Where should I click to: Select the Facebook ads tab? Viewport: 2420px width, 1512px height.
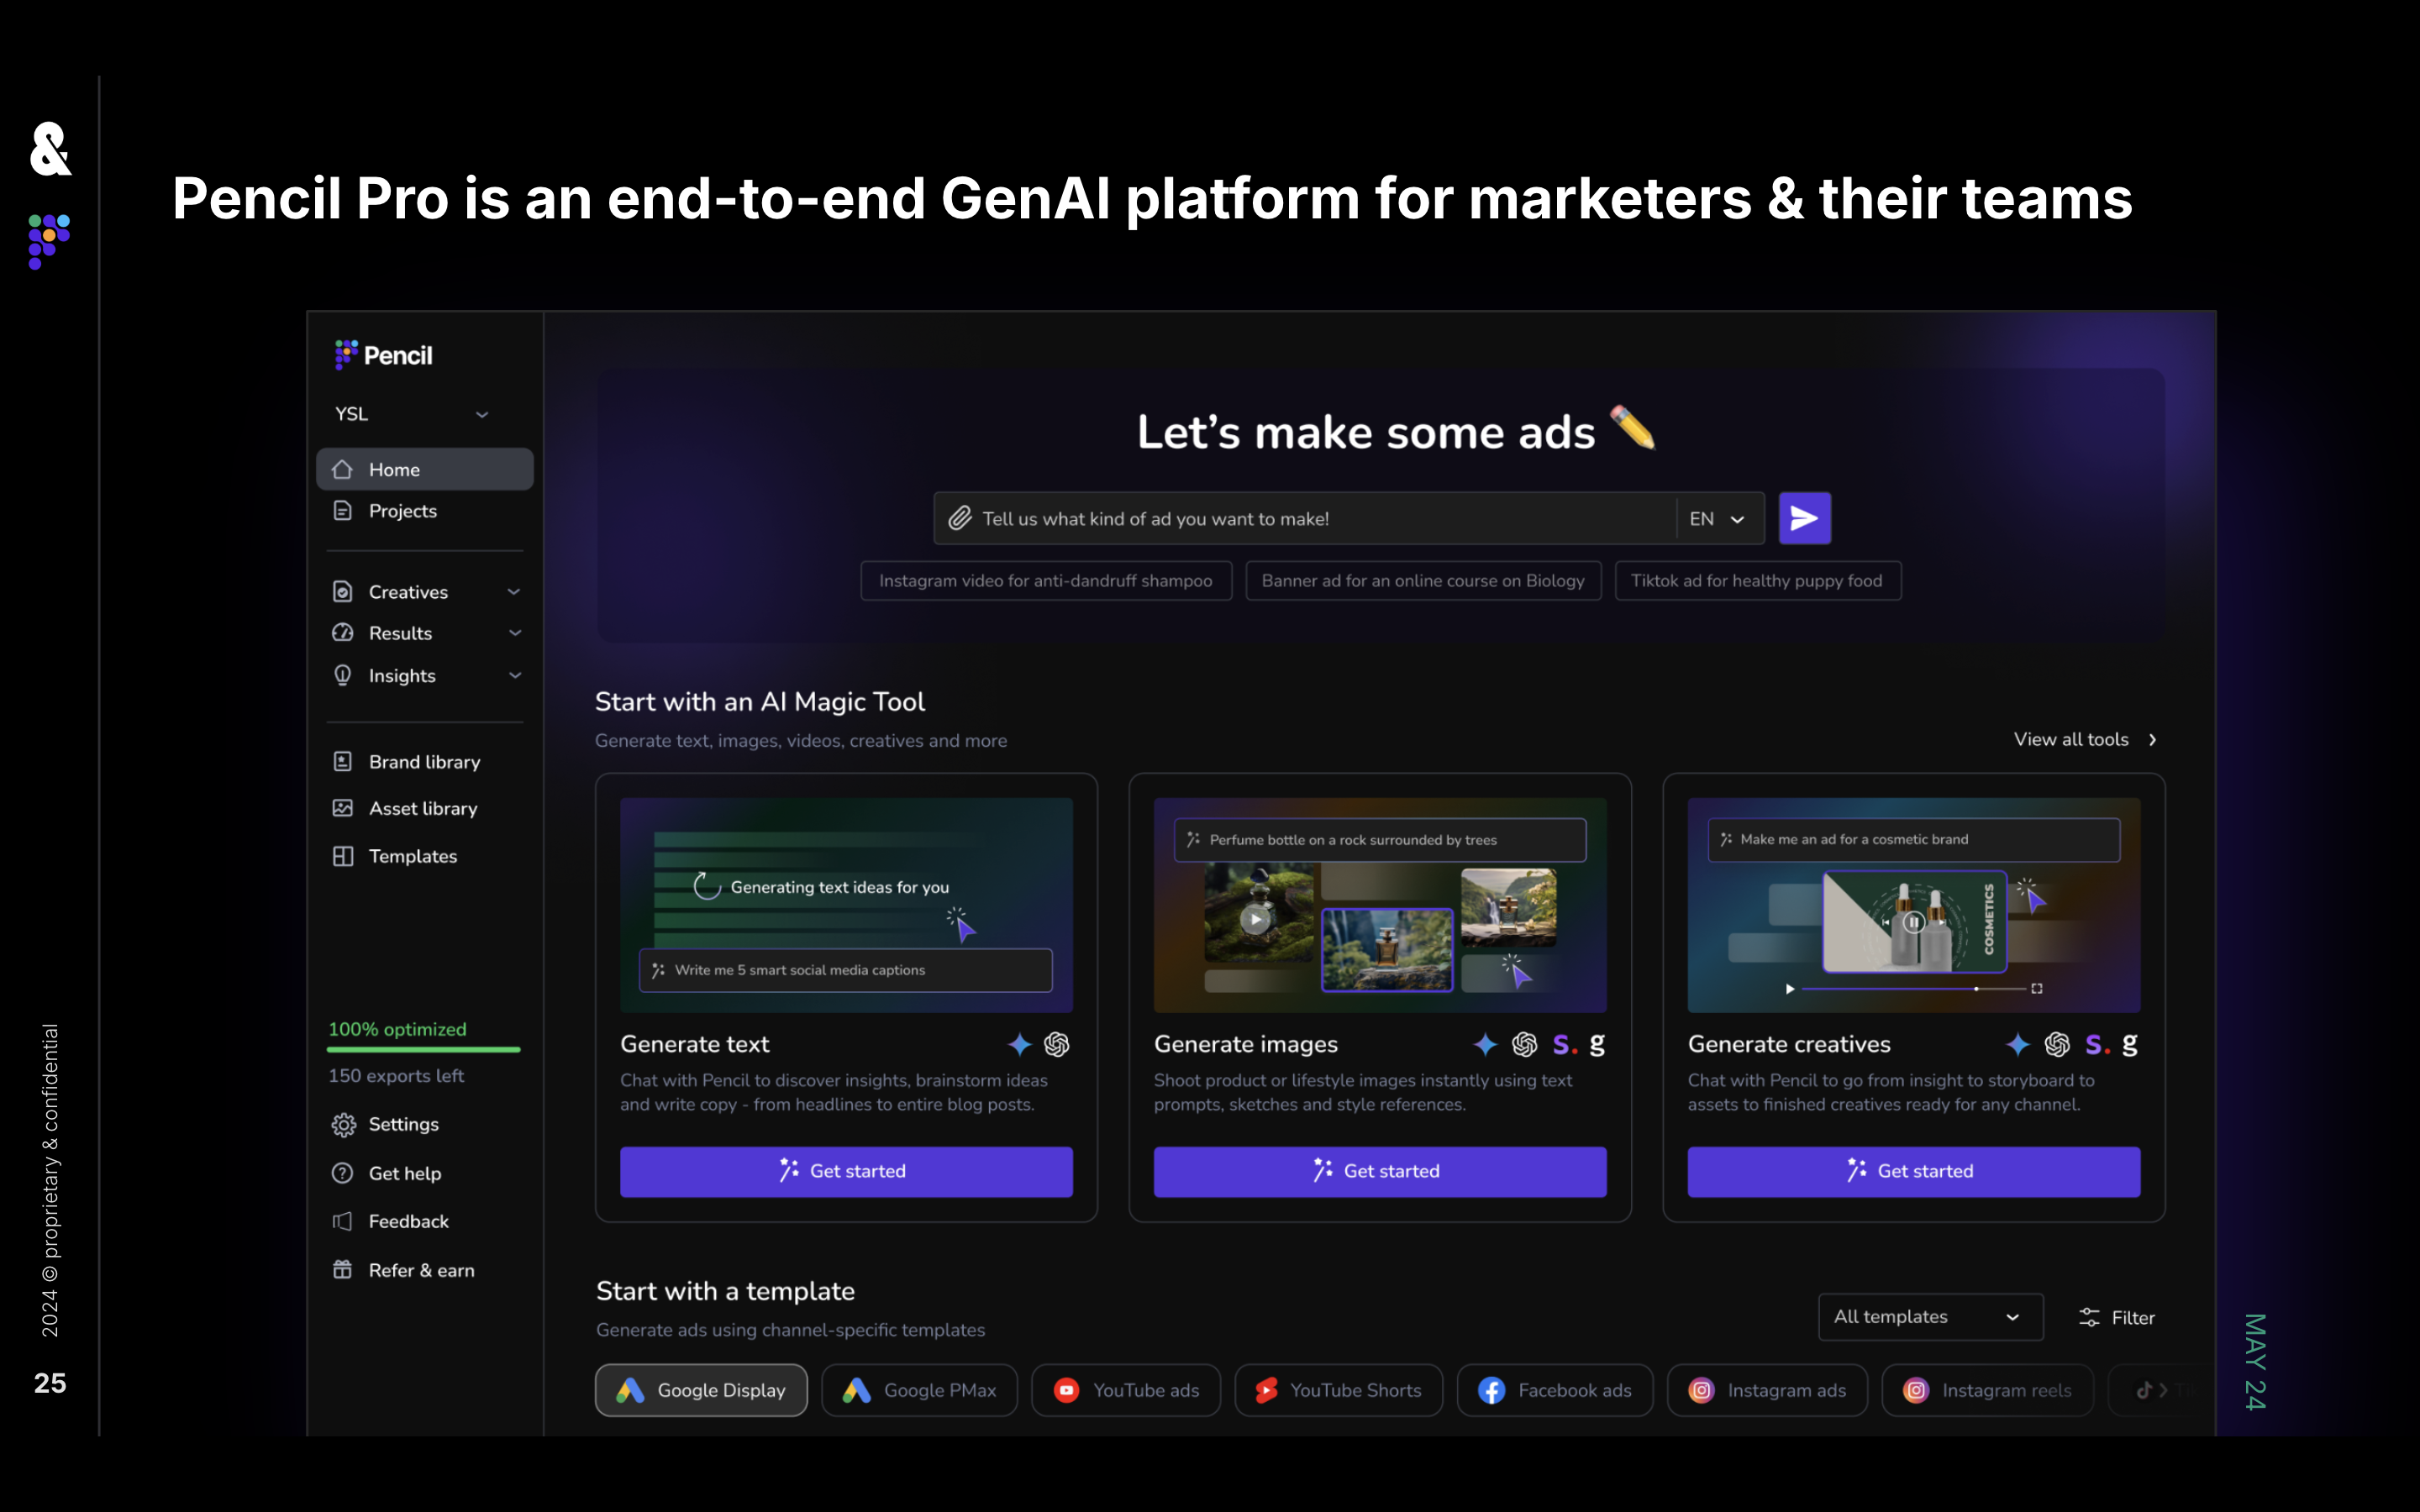tap(1555, 1390)
